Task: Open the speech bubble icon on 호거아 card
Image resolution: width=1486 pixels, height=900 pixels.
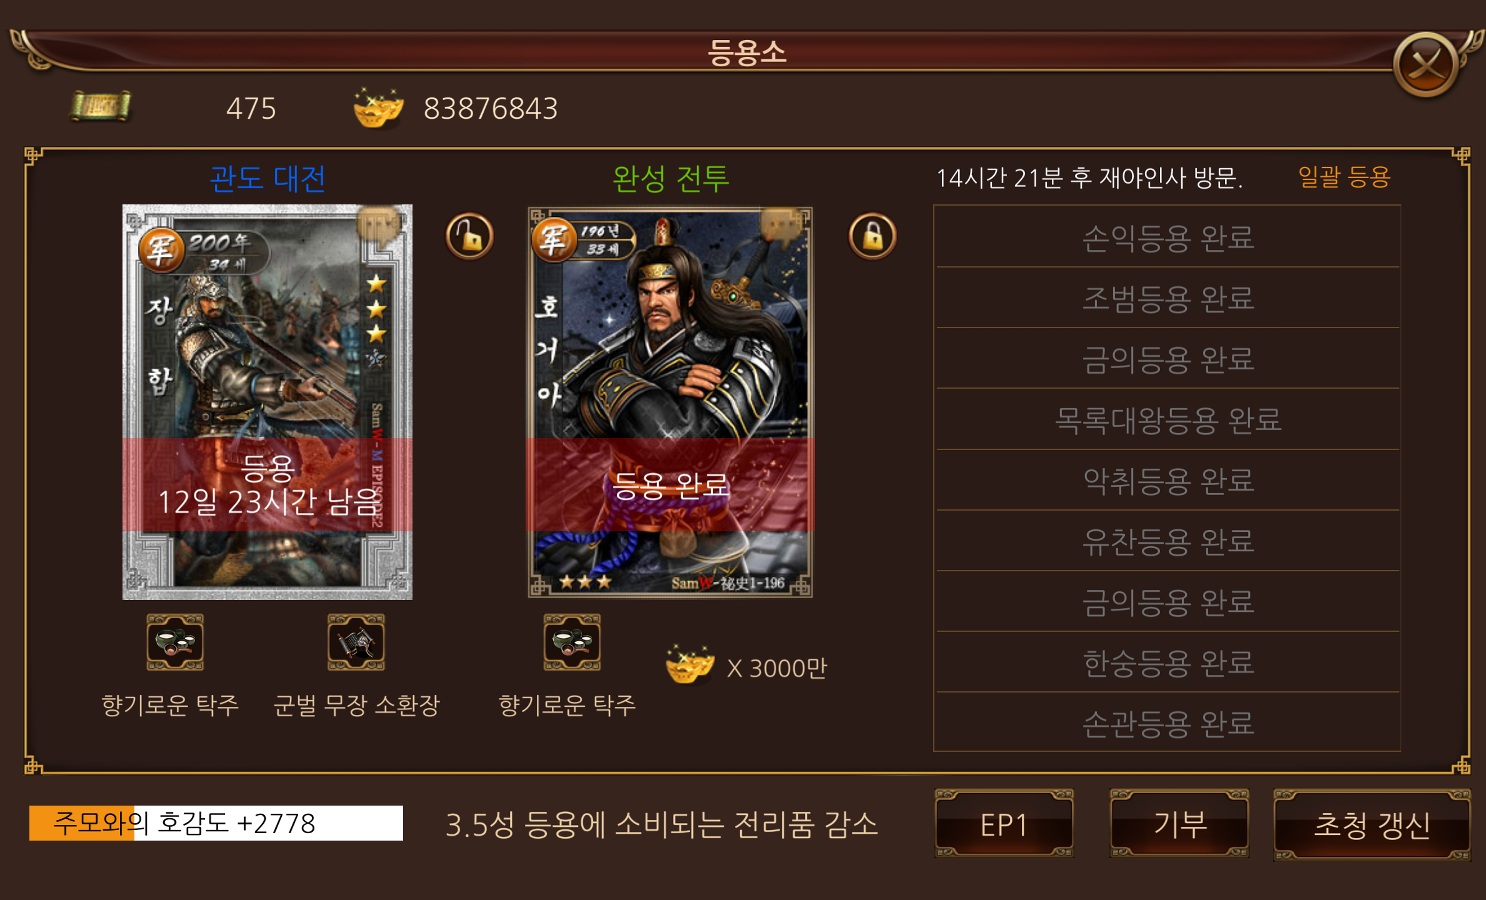Action: (781, 226)
